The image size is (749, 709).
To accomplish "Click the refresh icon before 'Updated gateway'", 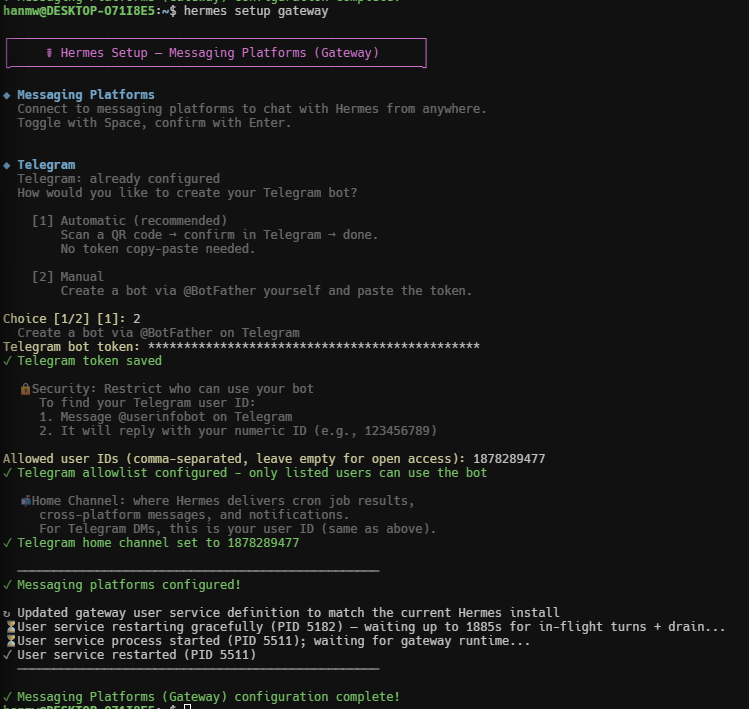I will pos(7,613).
